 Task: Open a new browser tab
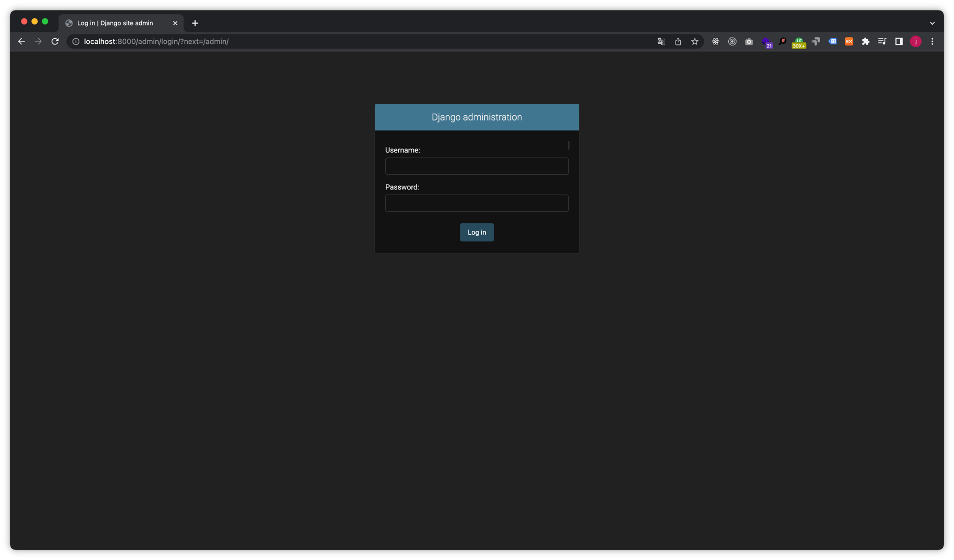tap(195, 23)
